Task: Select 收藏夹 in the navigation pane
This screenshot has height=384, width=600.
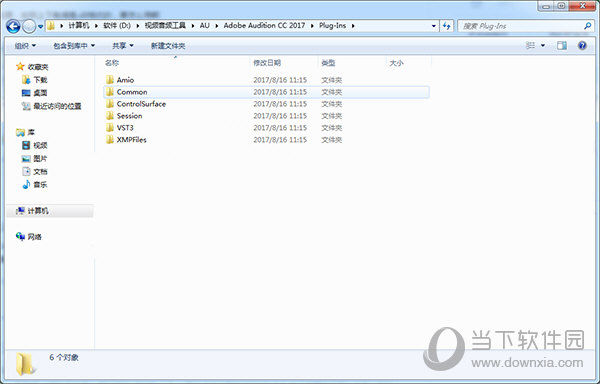Action: pos(38,67)
